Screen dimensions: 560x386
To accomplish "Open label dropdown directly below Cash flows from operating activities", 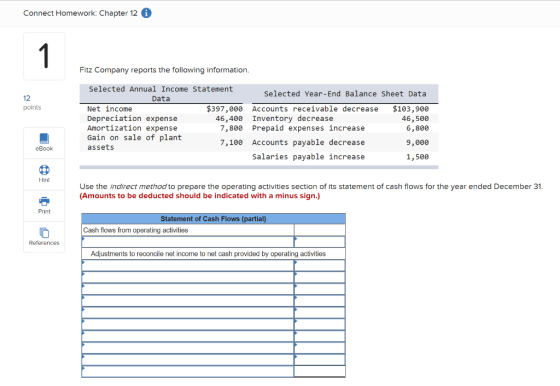I will point(188,242).
